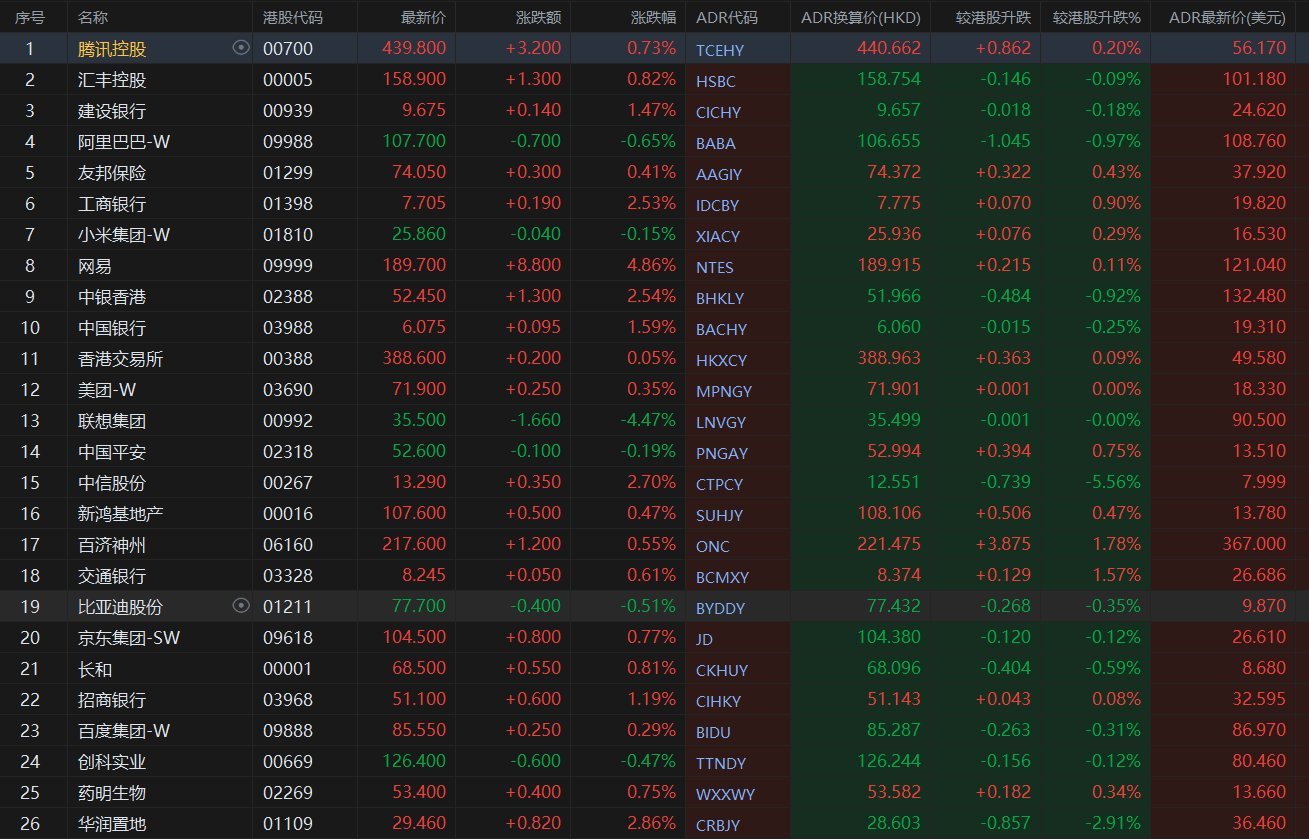Click the circle icon beside 比亚迪股份
The width and height of the screenshot is (1309, 839).
point(240,606)
